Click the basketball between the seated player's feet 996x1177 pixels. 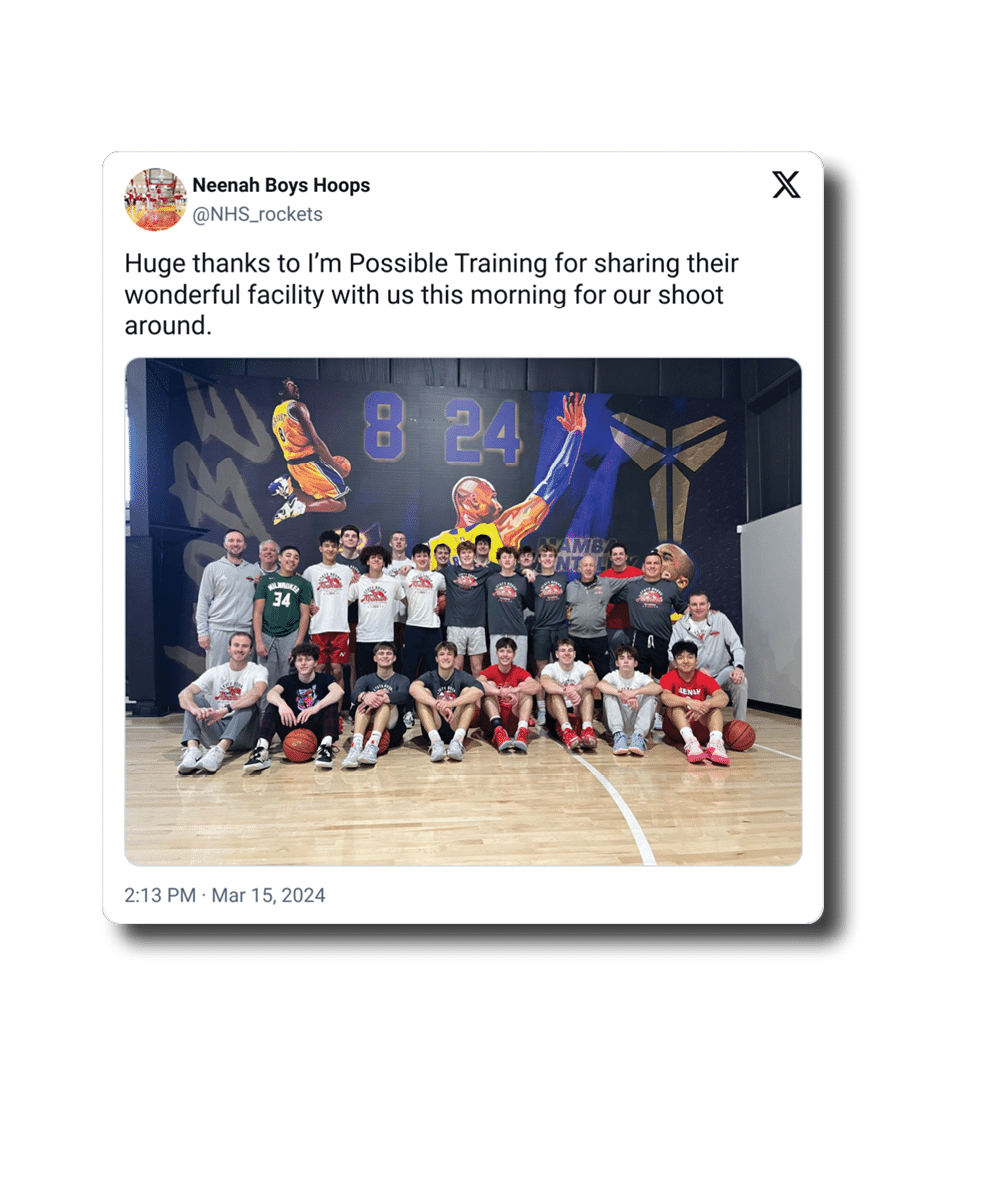click(x=300, y=745)
